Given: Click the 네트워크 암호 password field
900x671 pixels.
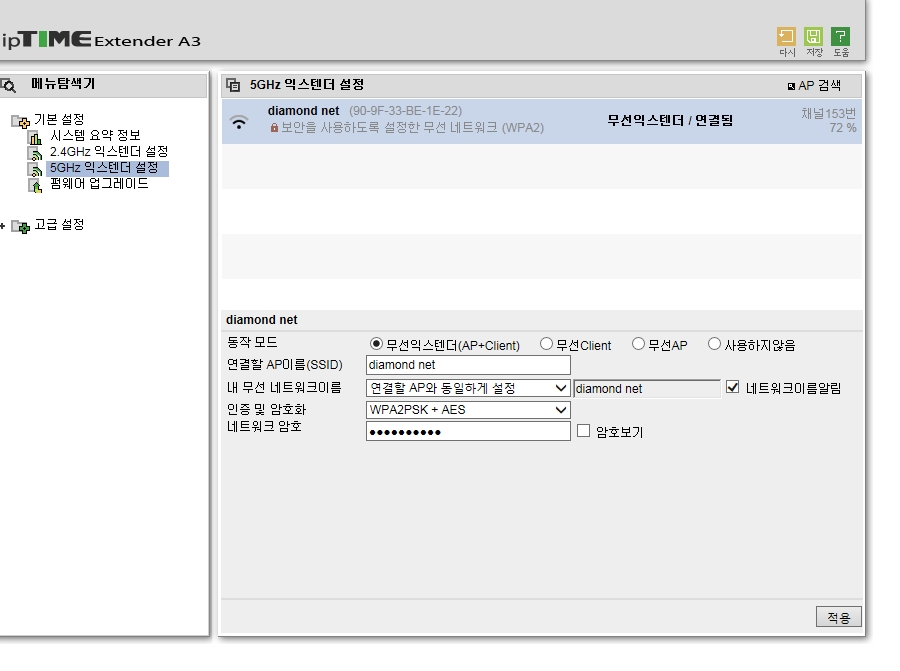Looking at the screenshot, I should 468,432.
